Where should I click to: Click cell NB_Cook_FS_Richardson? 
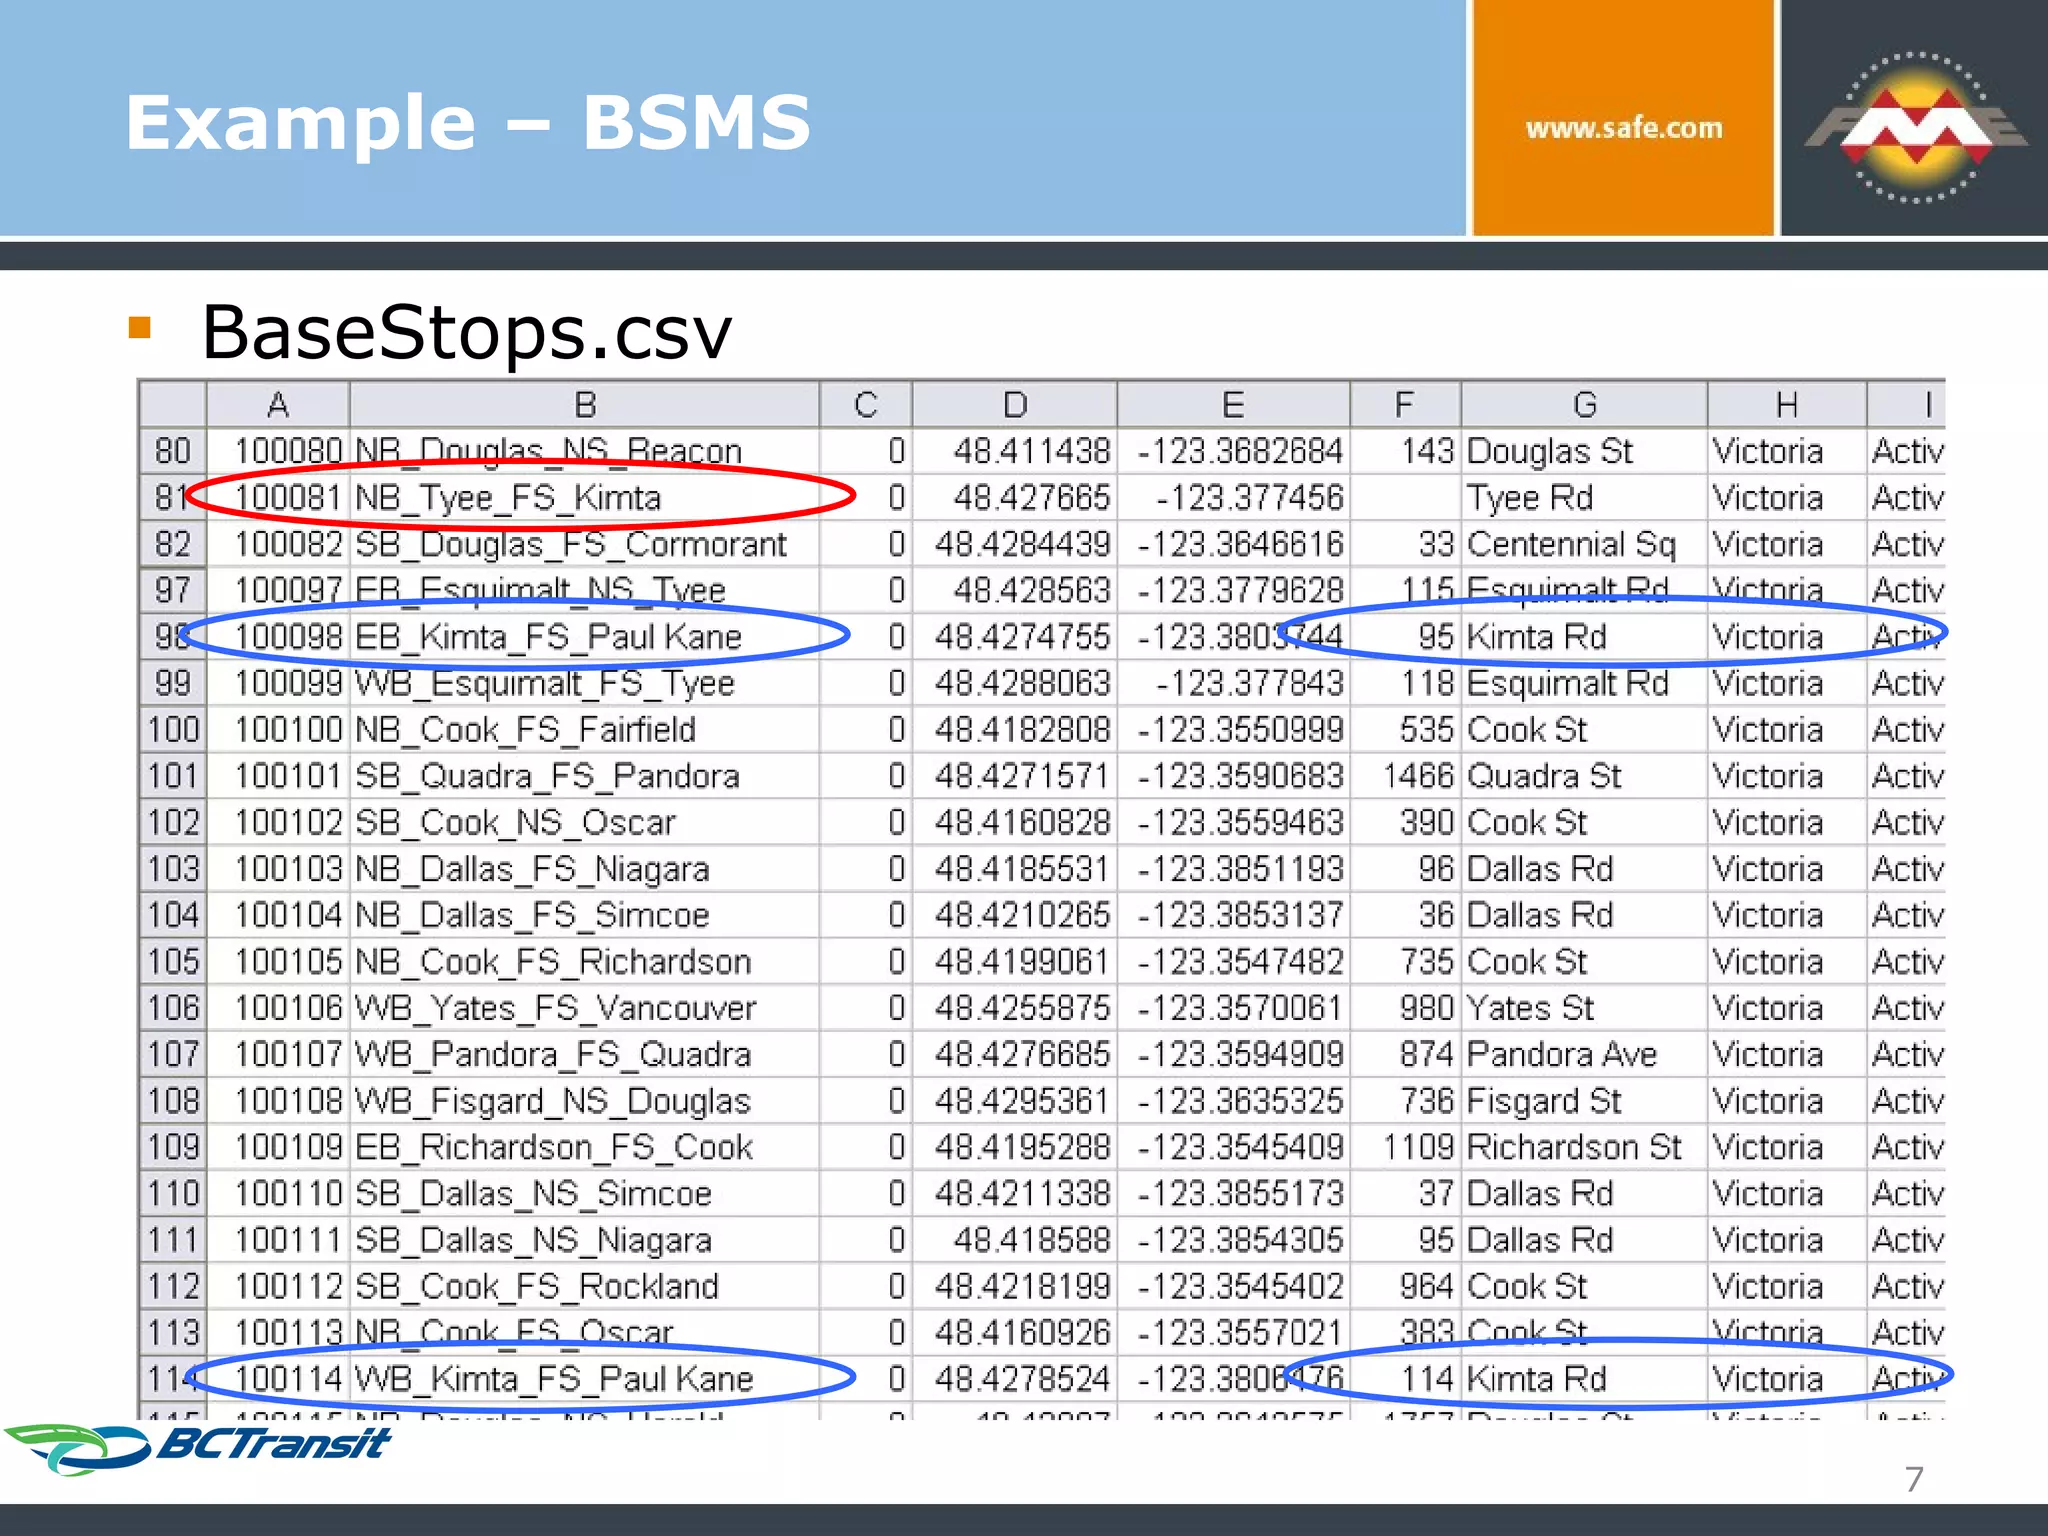point(585,961)
